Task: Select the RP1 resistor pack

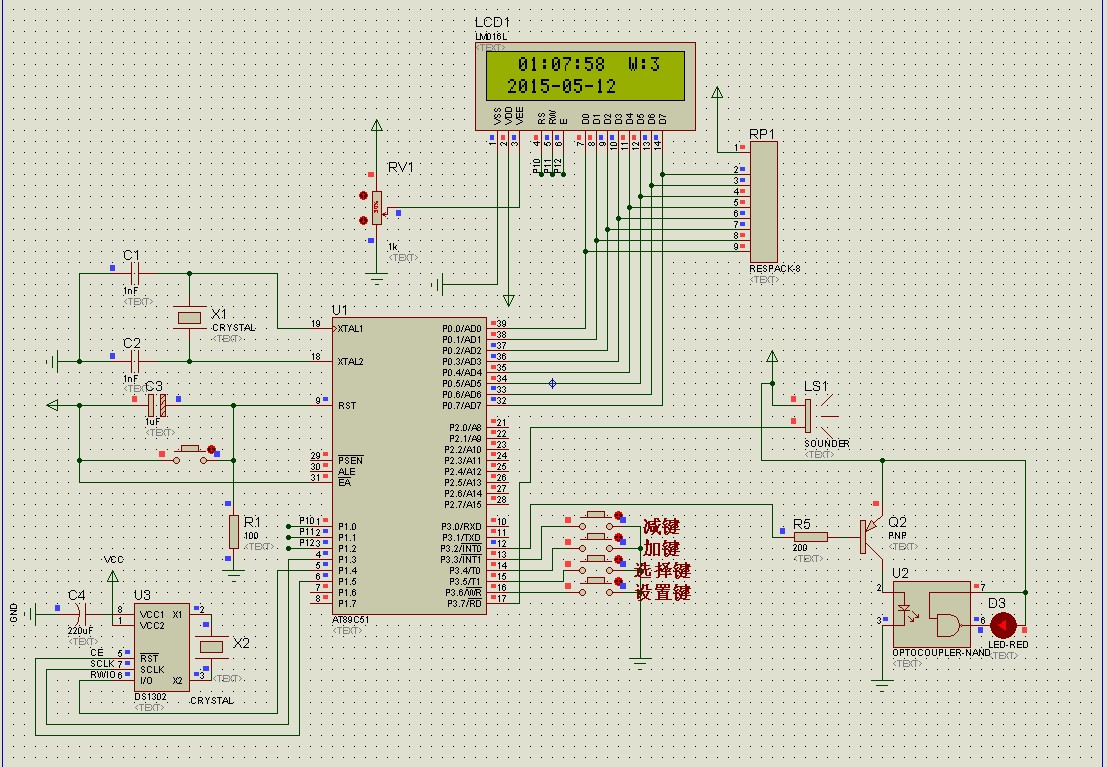Action: (x=764, y=202)
